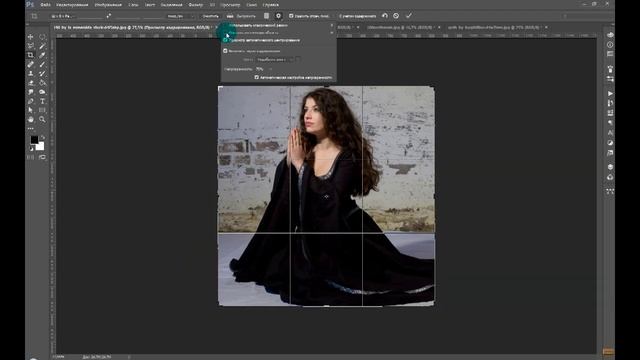Open the resolution units dropdown

tap(181, 16)
